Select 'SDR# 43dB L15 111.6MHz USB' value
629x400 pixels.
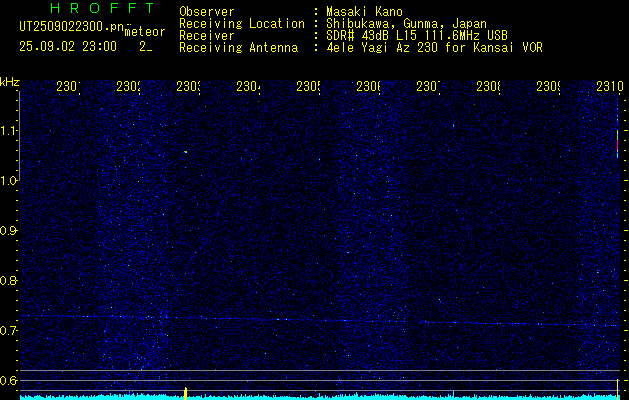[417, 36]
